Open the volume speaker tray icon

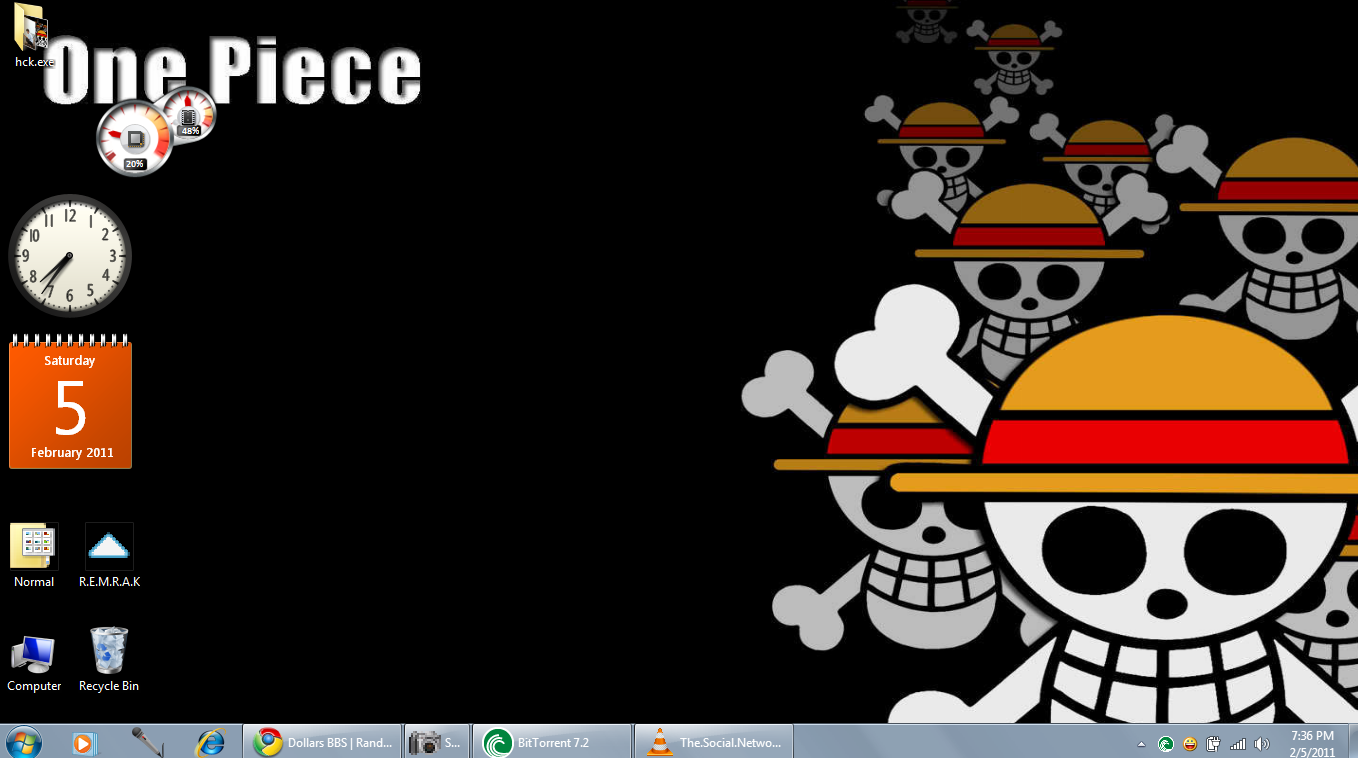[1262, 744]
